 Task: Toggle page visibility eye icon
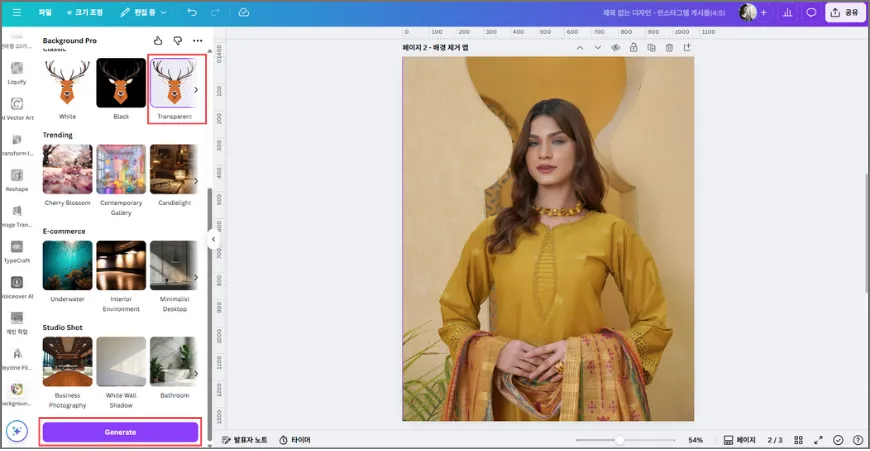[x=615, y=48]
